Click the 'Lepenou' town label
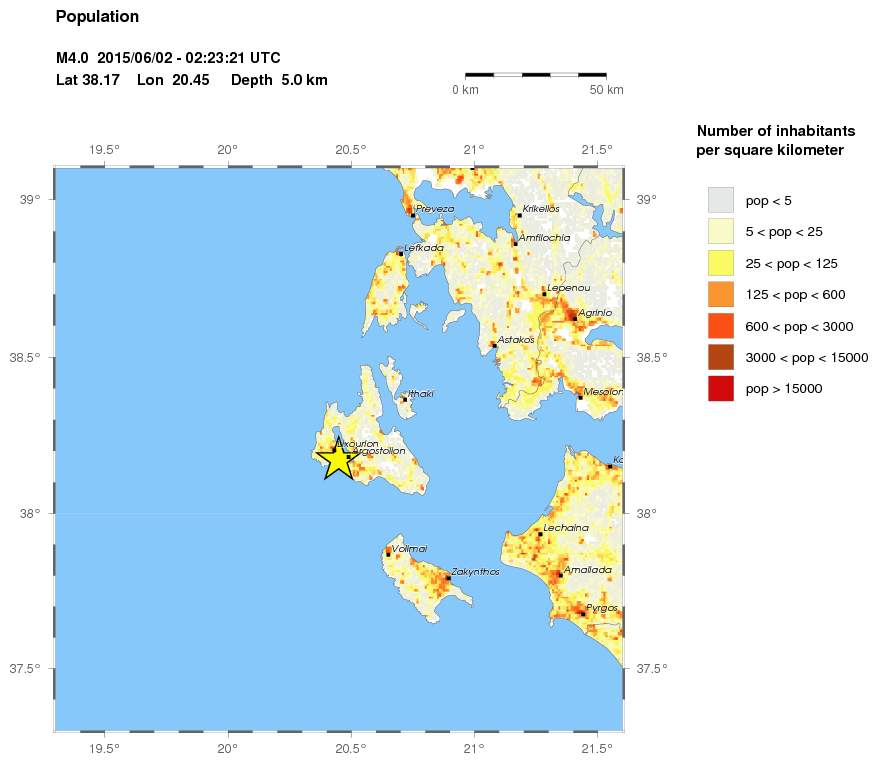878x763 pixels. (x=569, y=288)
